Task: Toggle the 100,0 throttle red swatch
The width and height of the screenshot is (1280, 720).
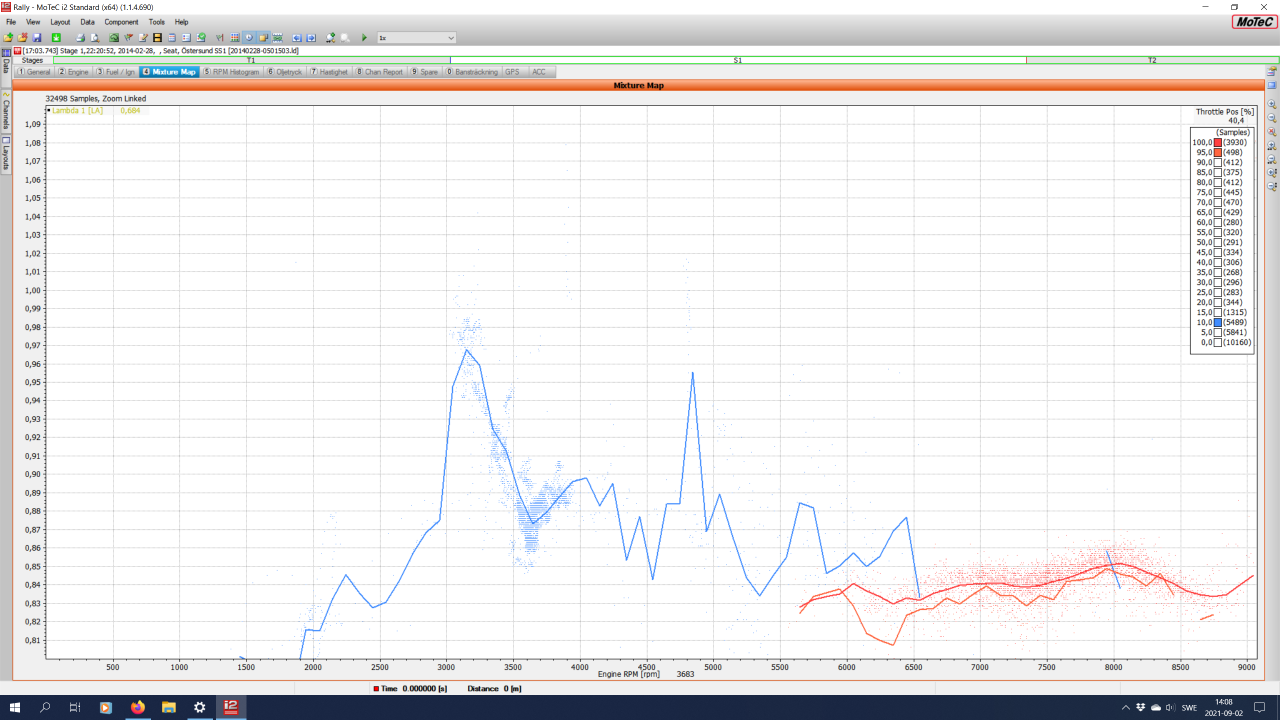Action: point(1217,142)
